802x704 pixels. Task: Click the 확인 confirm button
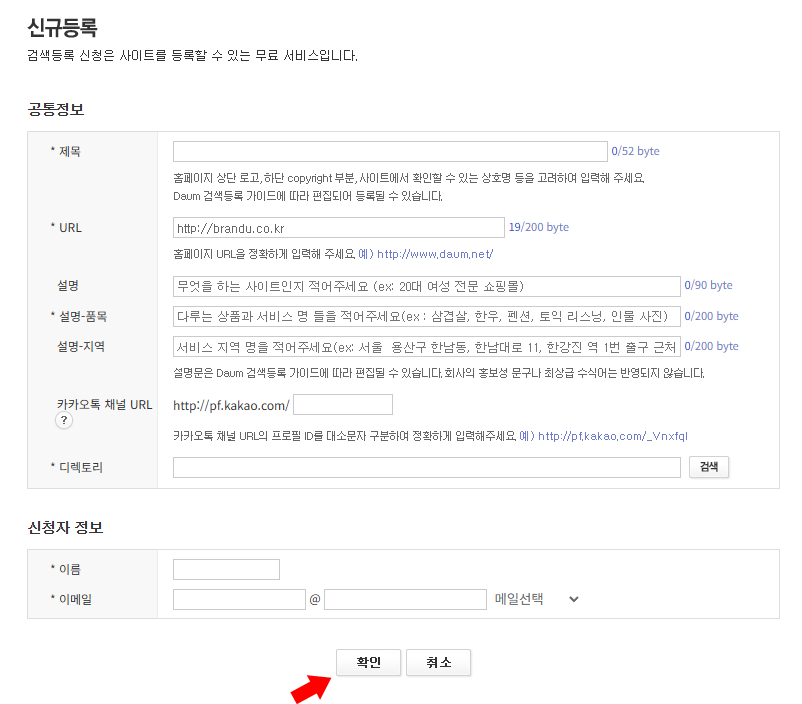368,662
